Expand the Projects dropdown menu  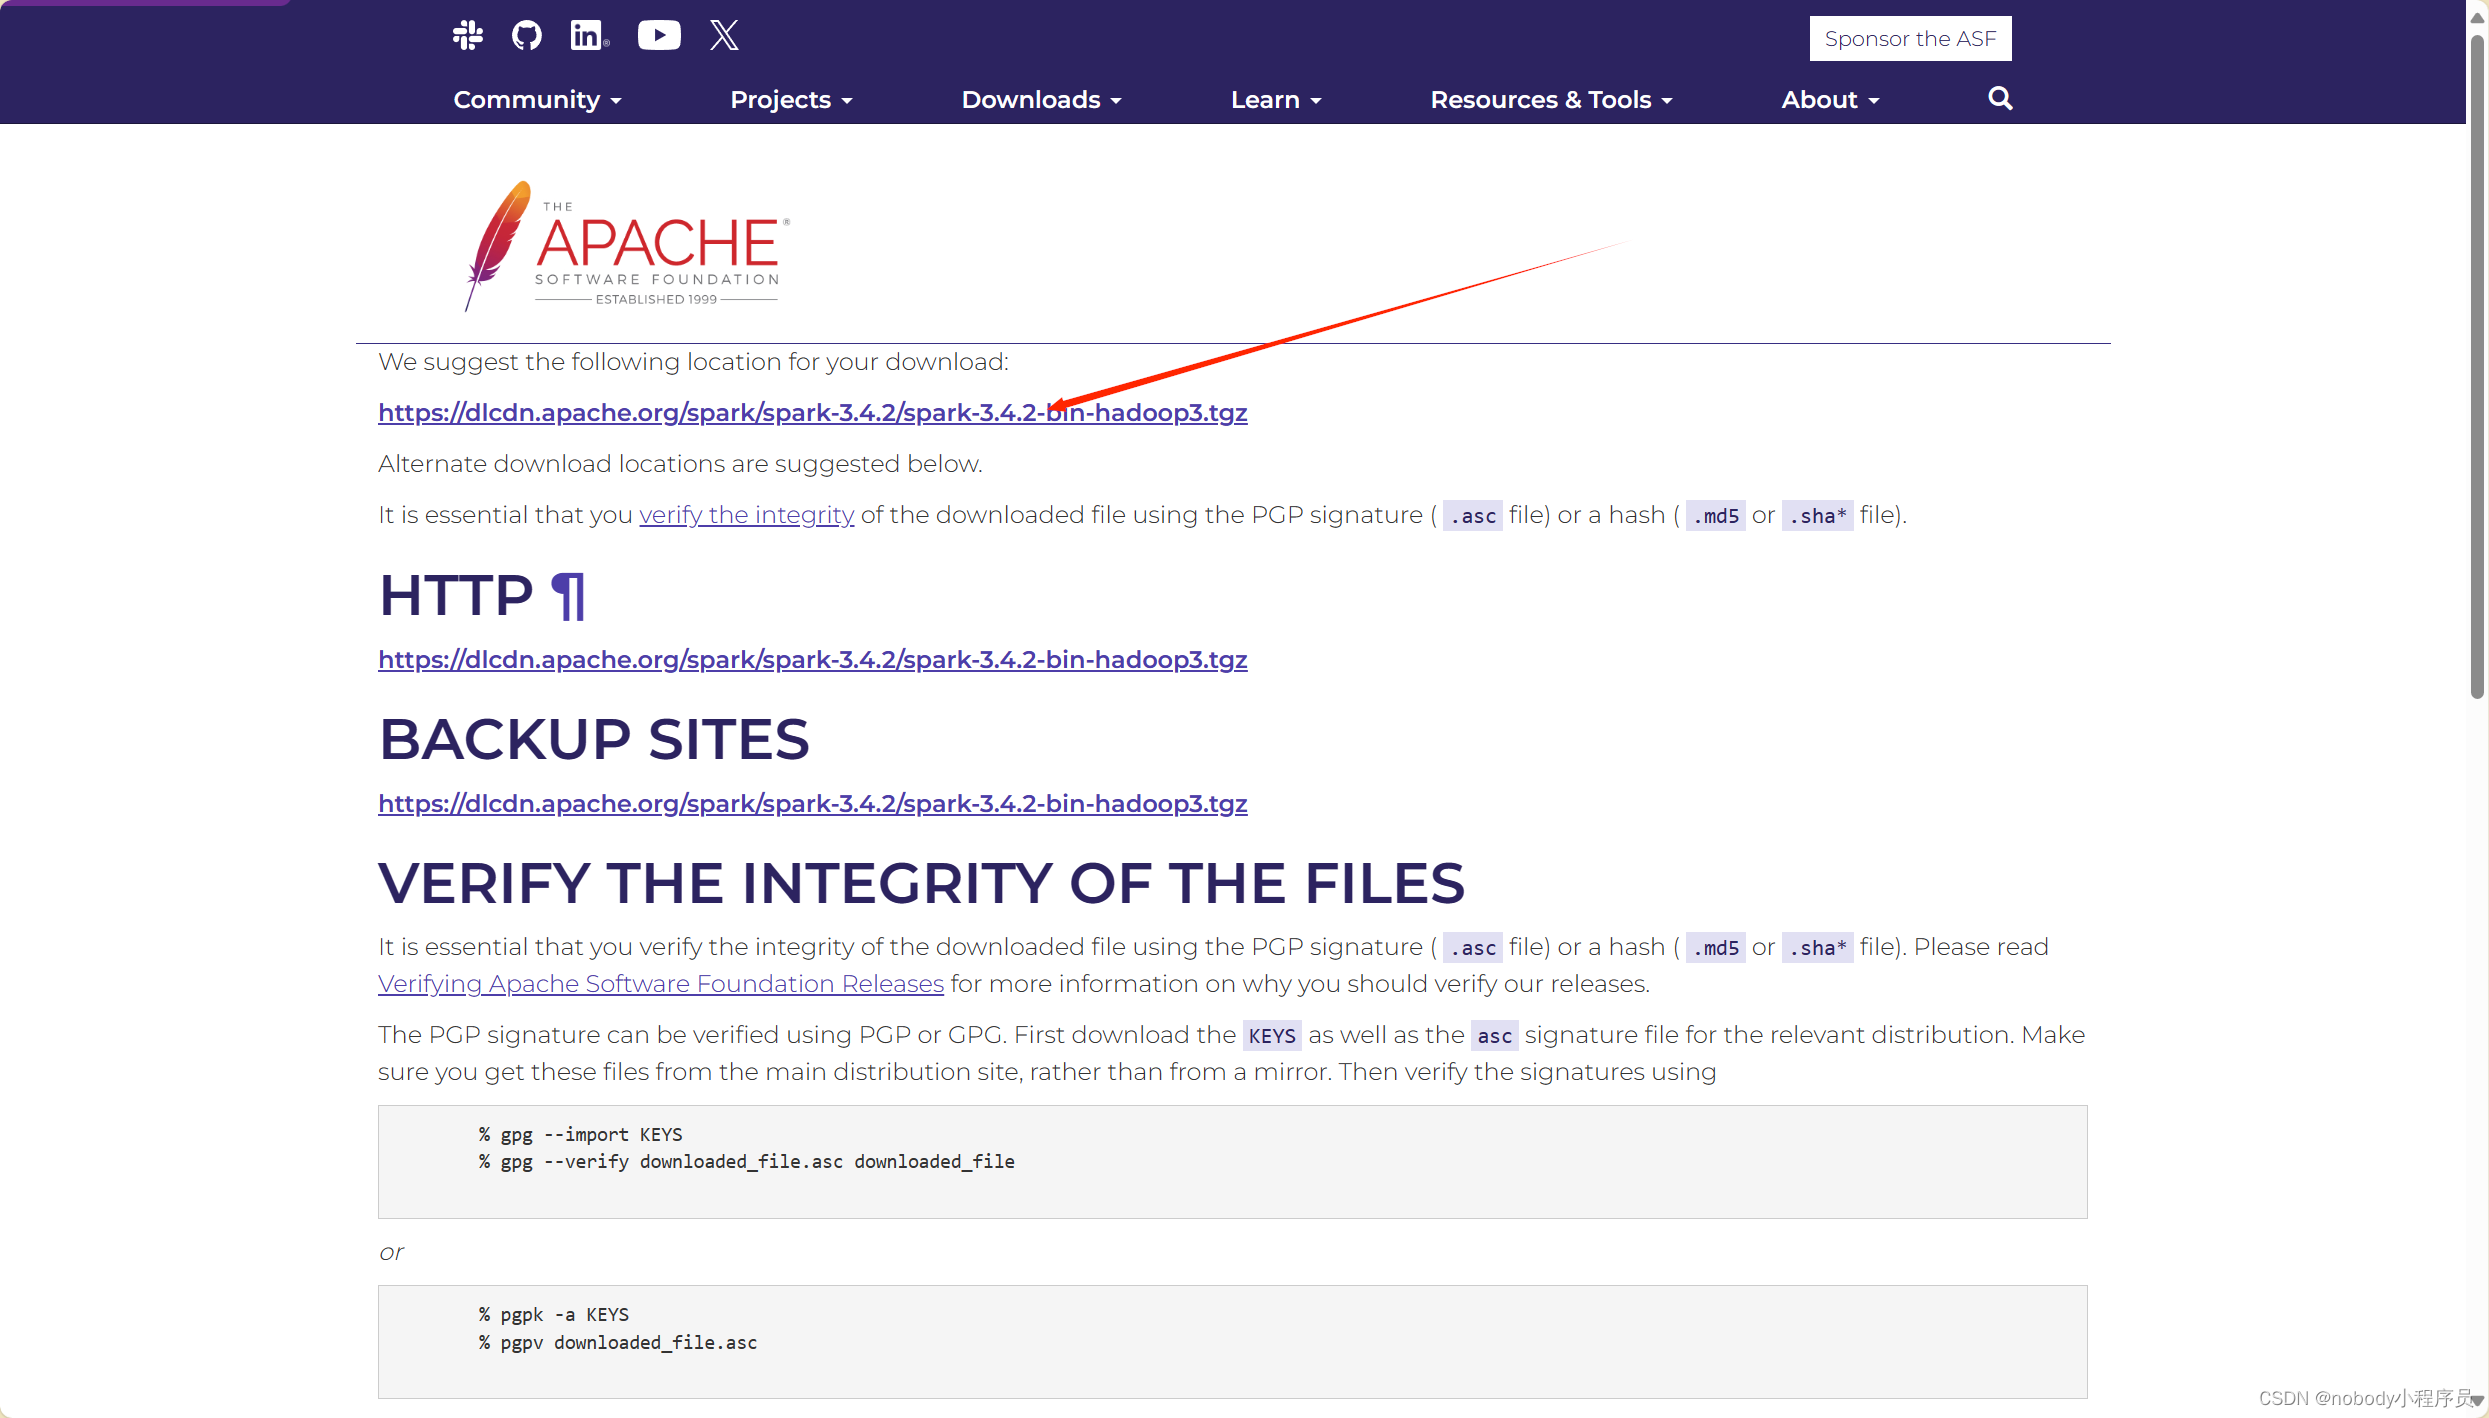point(791,100)
